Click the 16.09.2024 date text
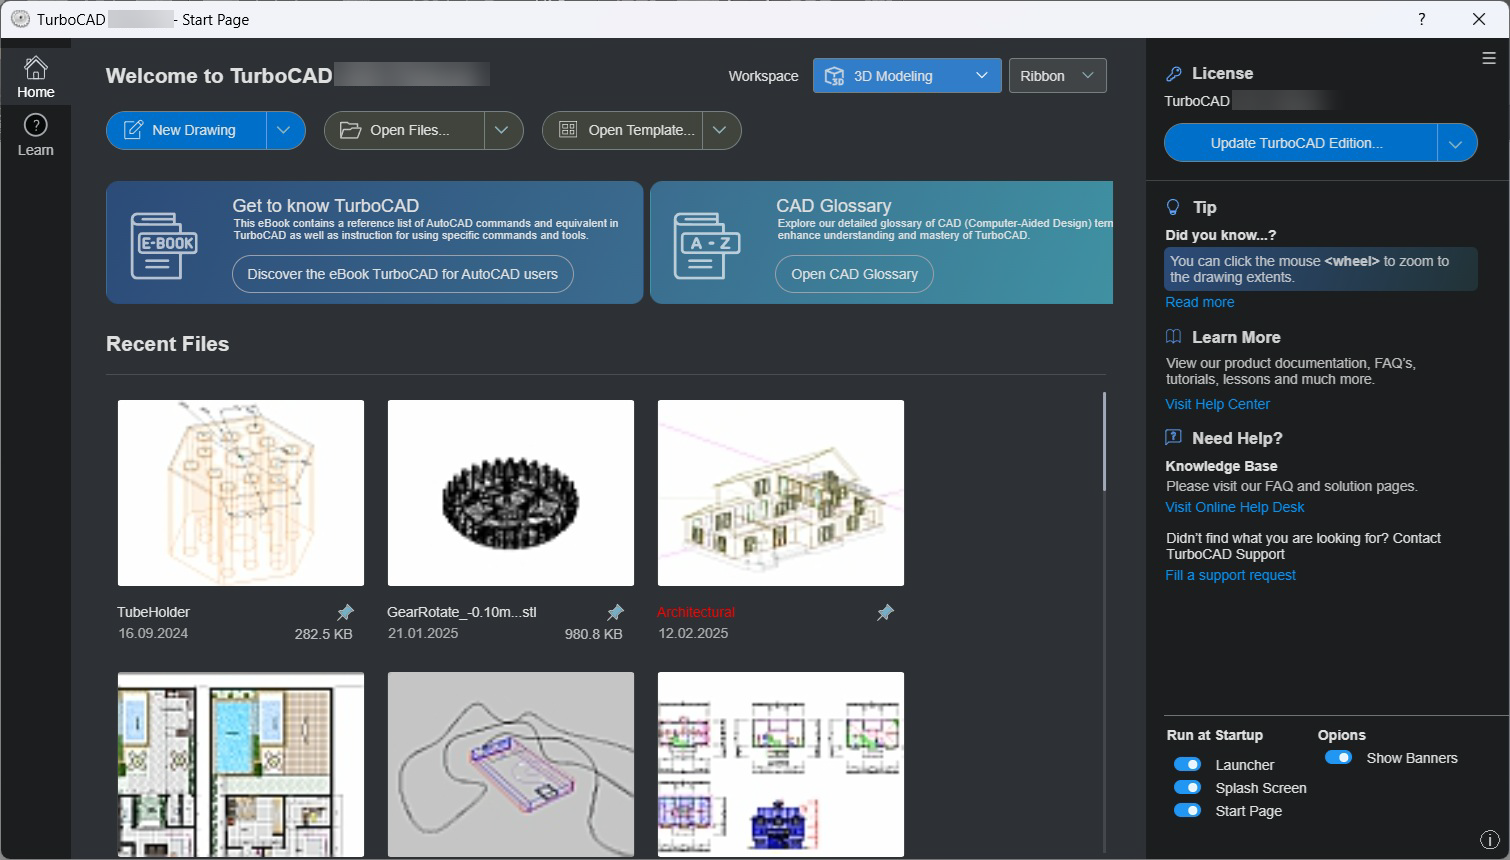 153,633
